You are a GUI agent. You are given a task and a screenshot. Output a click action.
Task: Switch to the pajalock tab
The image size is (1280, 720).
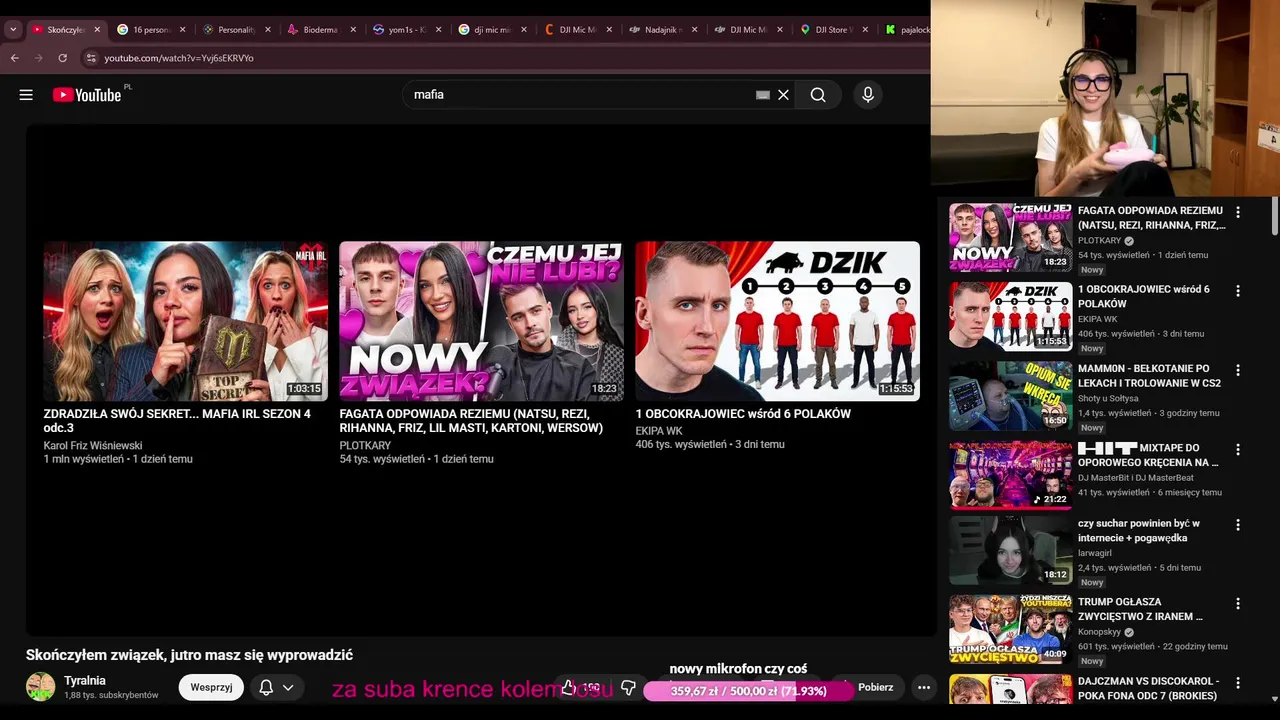click(907, 30)
